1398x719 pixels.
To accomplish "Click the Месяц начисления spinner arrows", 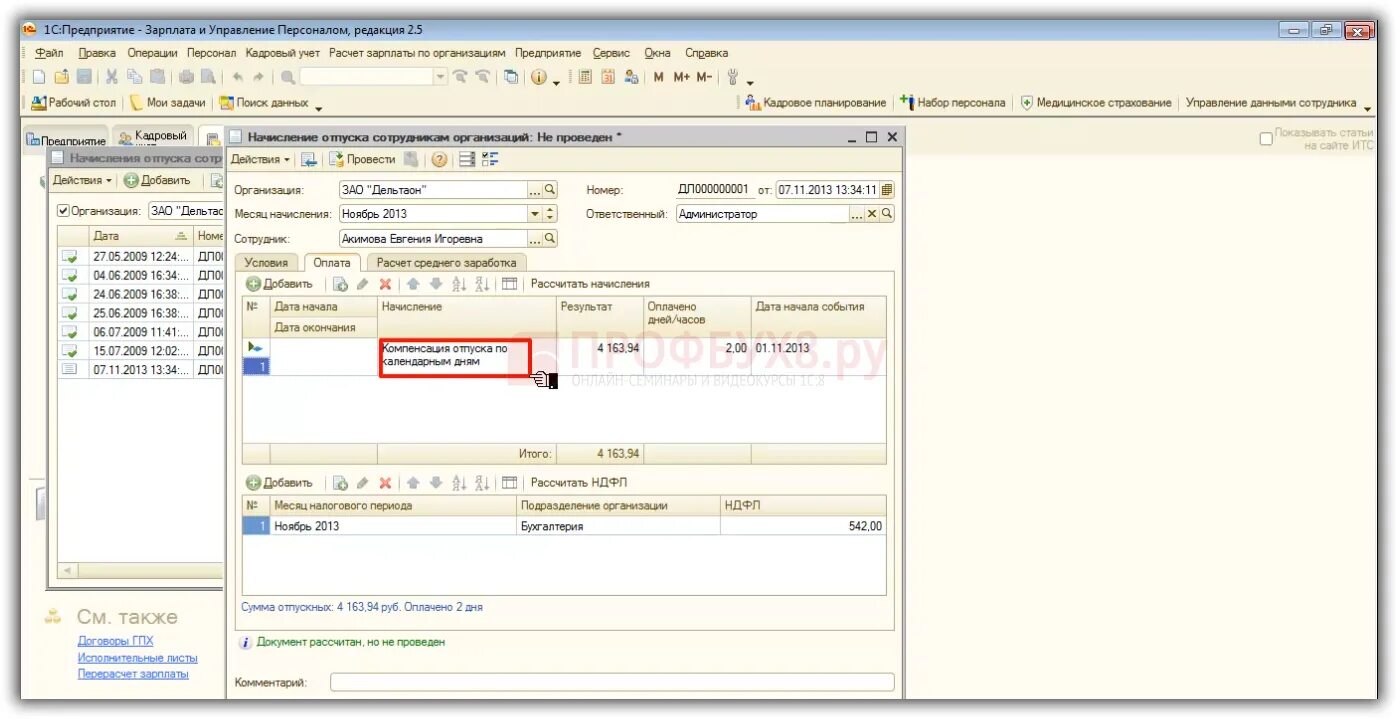I will [x=551, y=214].
